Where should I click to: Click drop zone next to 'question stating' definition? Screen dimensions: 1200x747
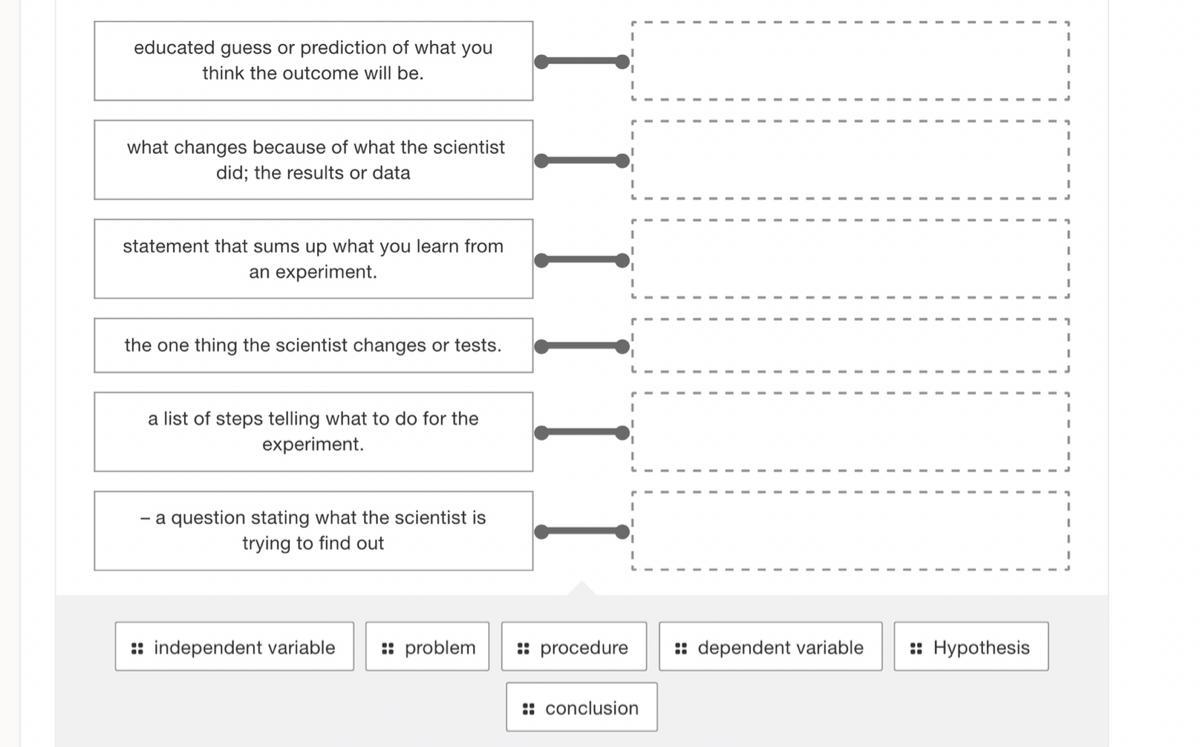(x=850, y=530)
